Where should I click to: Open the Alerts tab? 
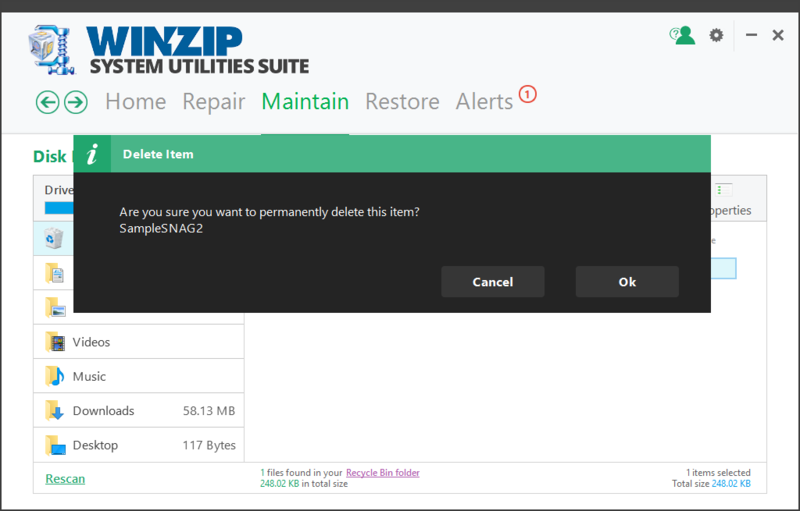[x=484, y=101]
